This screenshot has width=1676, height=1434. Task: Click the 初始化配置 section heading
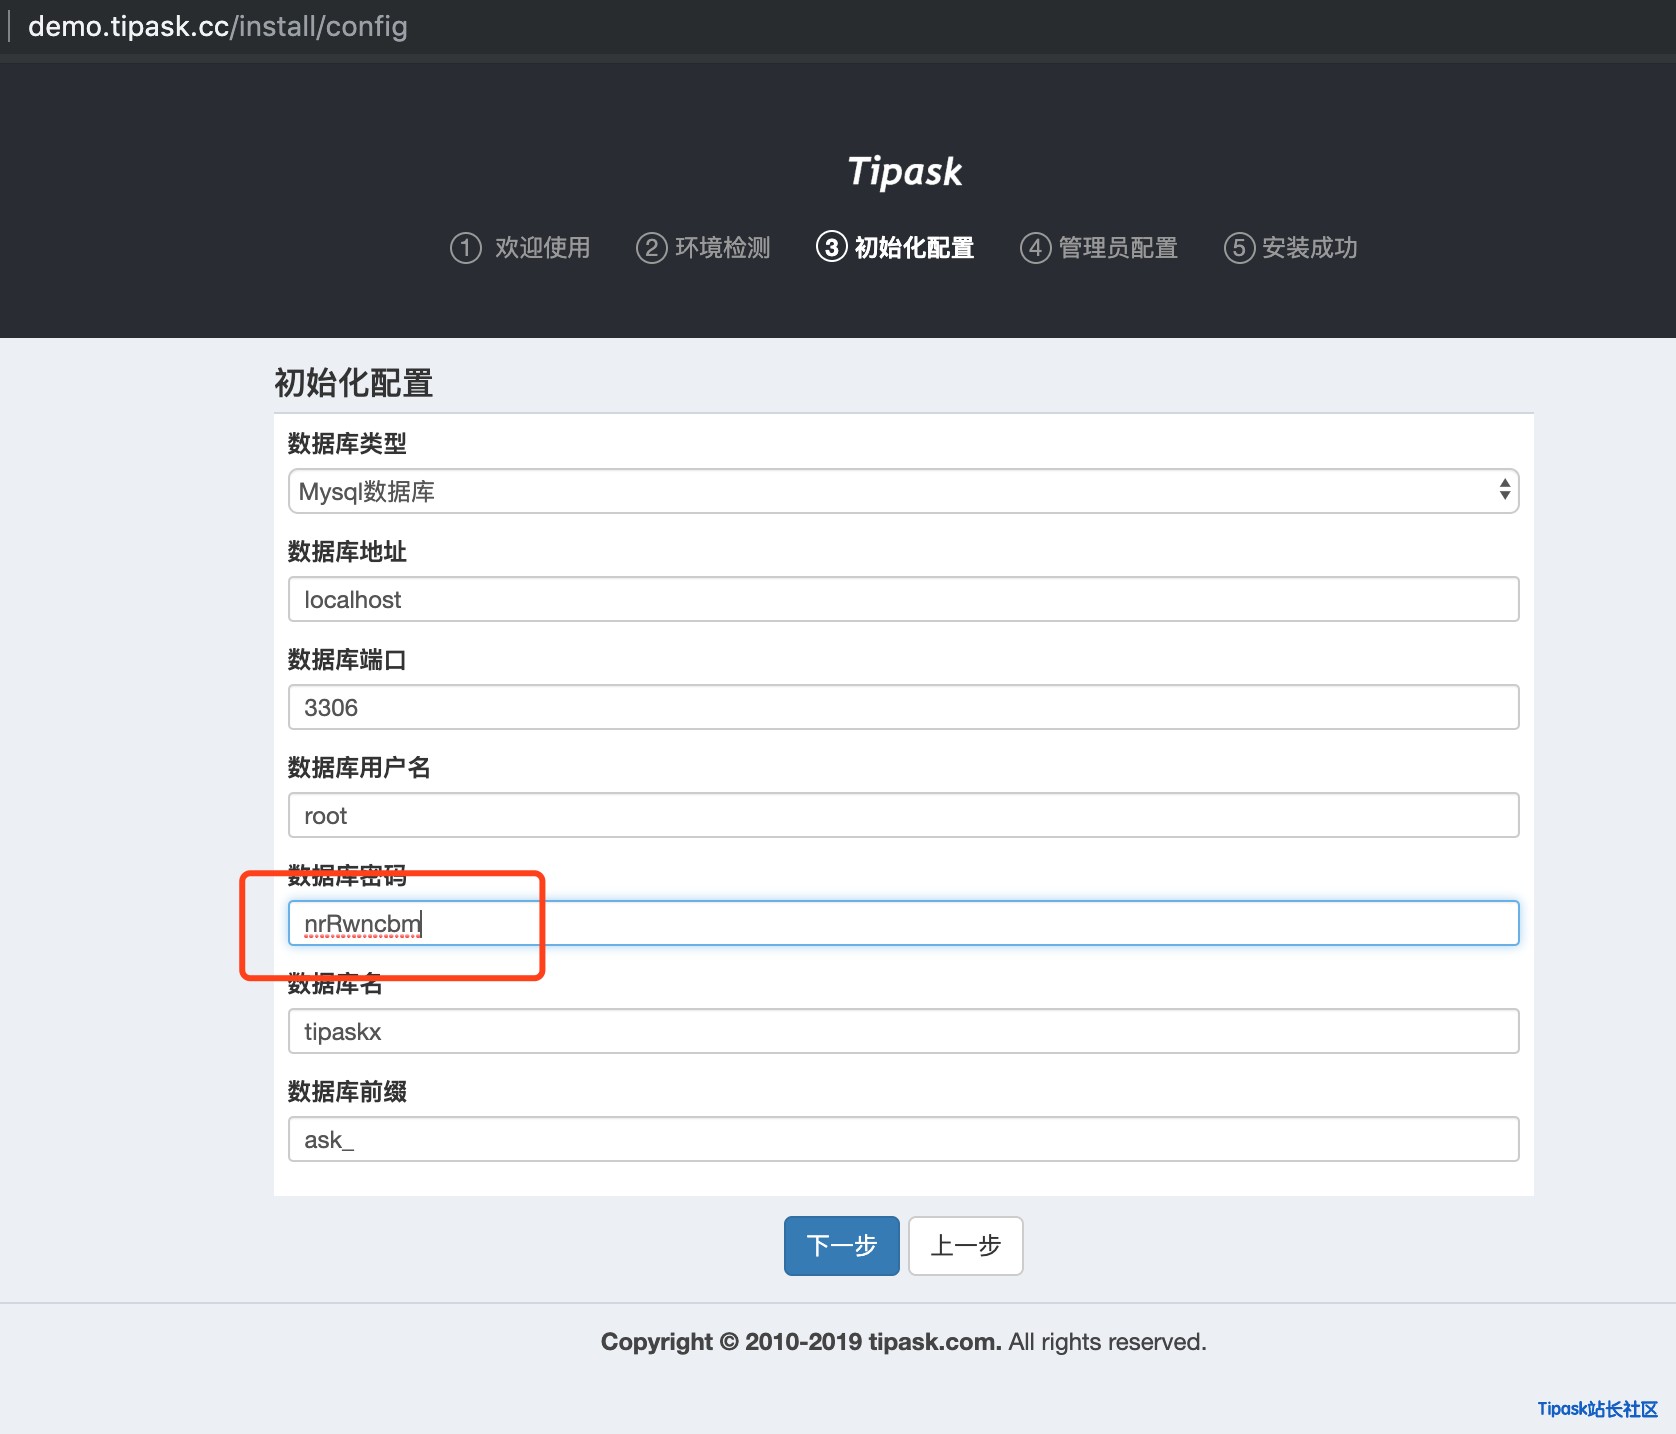pos(353,382)
